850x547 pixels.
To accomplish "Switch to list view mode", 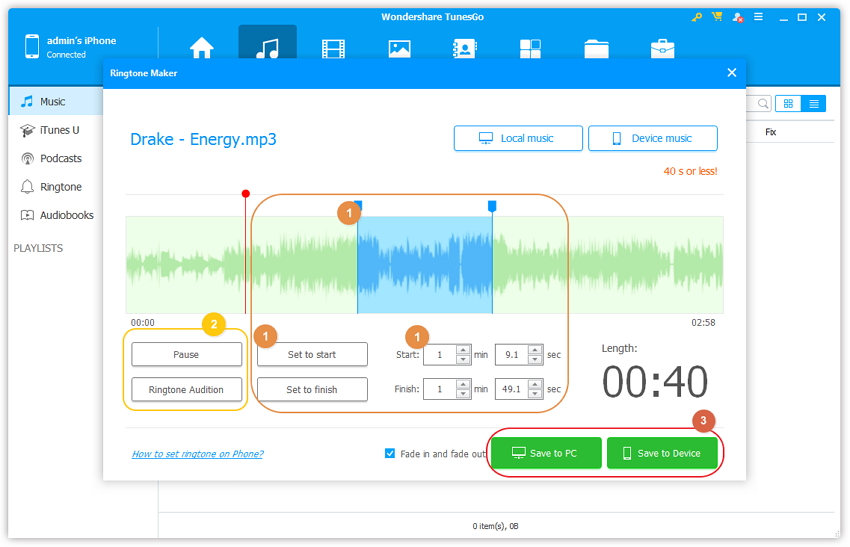I will [814, 103].
